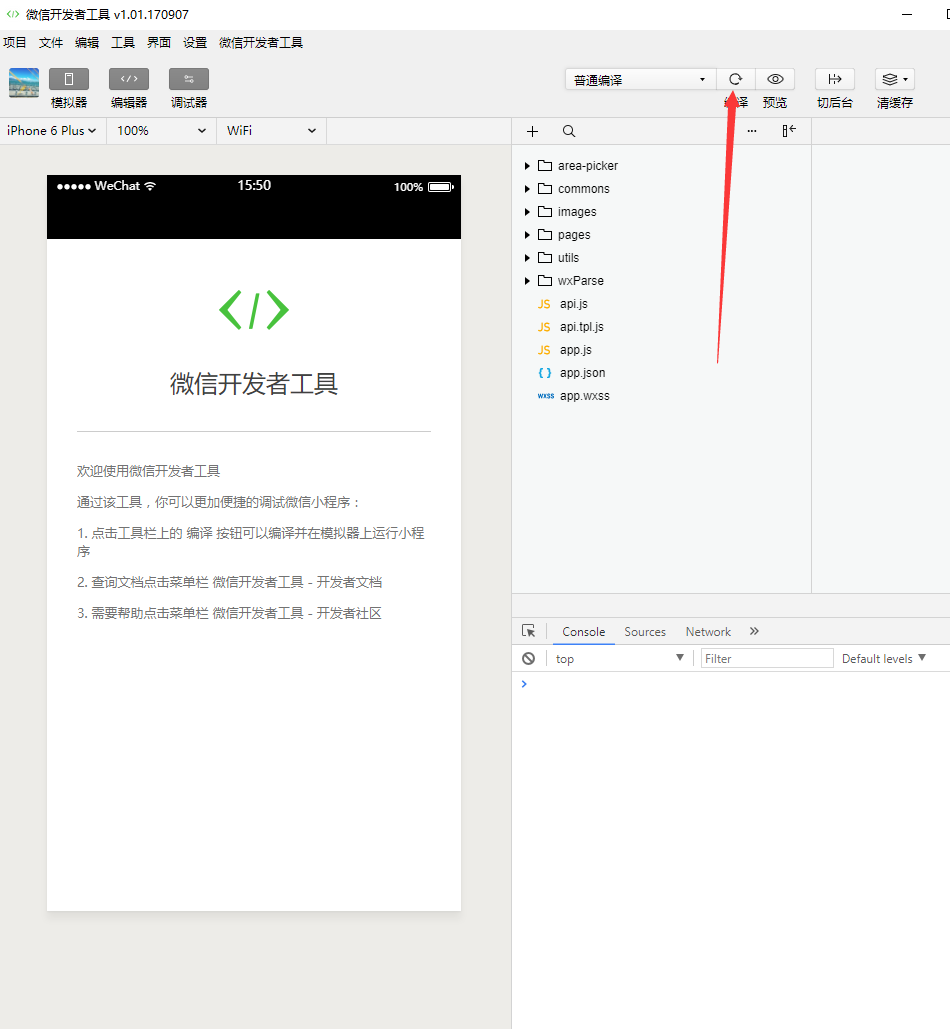Click the wxss icon beside app.wxss

pos(545,396)
